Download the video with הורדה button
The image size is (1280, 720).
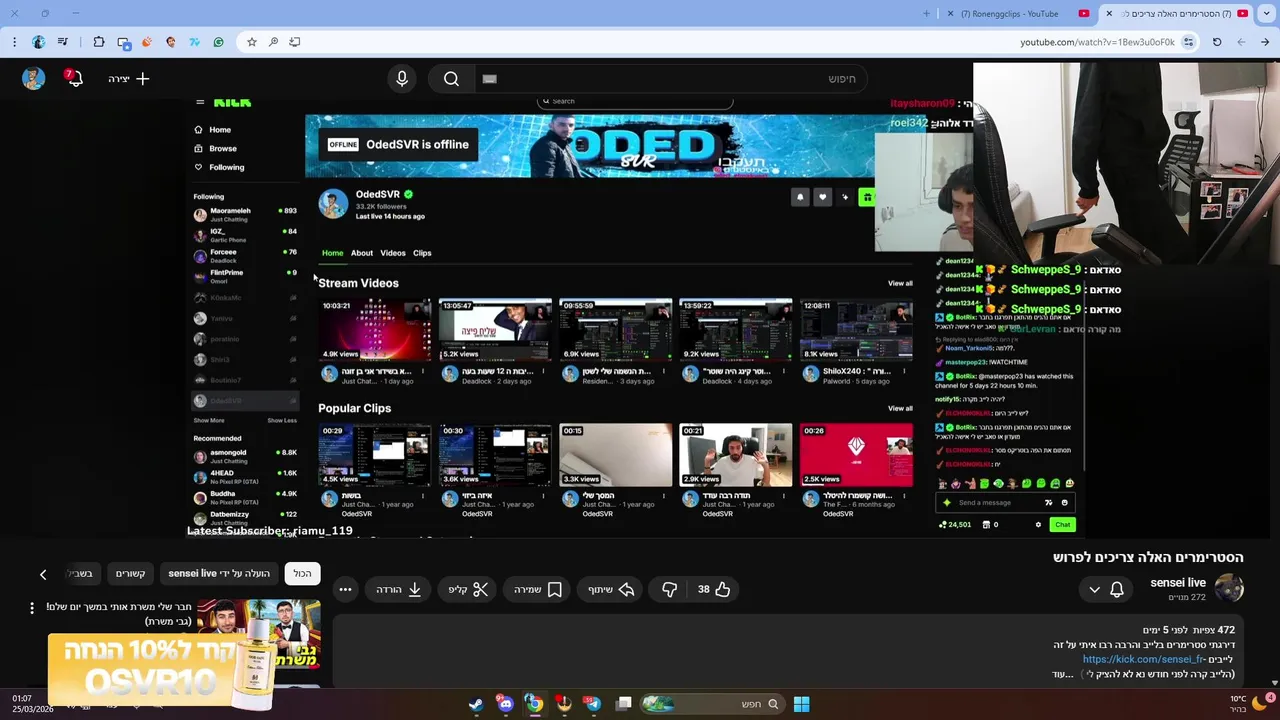(x=398, y=590)
